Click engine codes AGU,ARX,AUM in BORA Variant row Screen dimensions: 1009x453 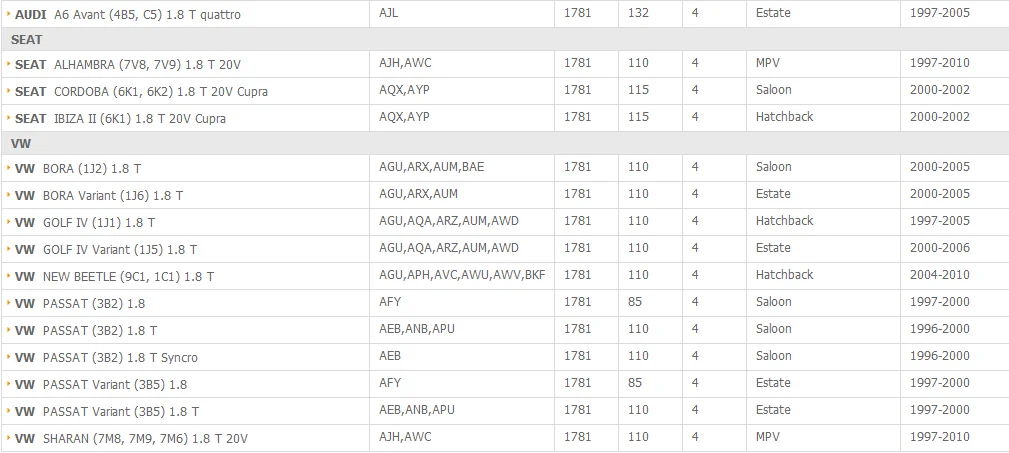click(418, 194)
